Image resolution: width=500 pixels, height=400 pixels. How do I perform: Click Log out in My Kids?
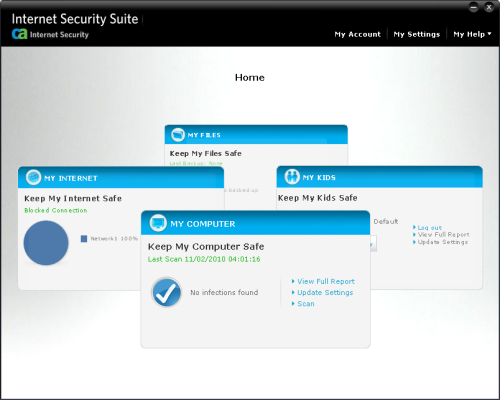tap(430, 228)
